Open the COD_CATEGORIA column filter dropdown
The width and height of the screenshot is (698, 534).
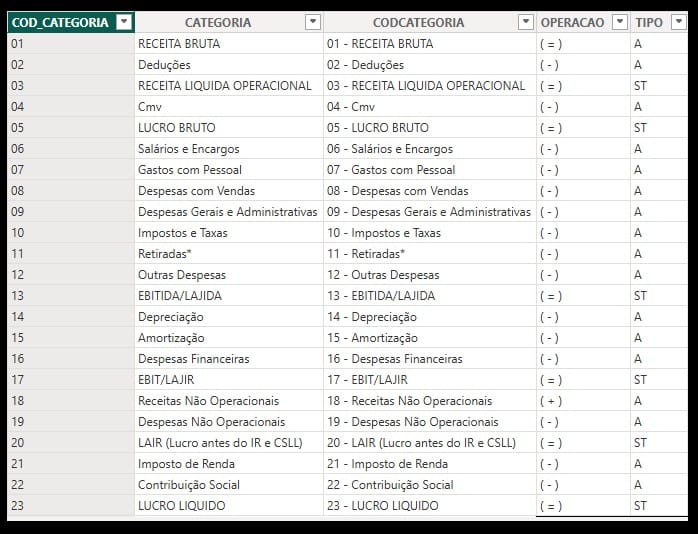coord(123,22)
